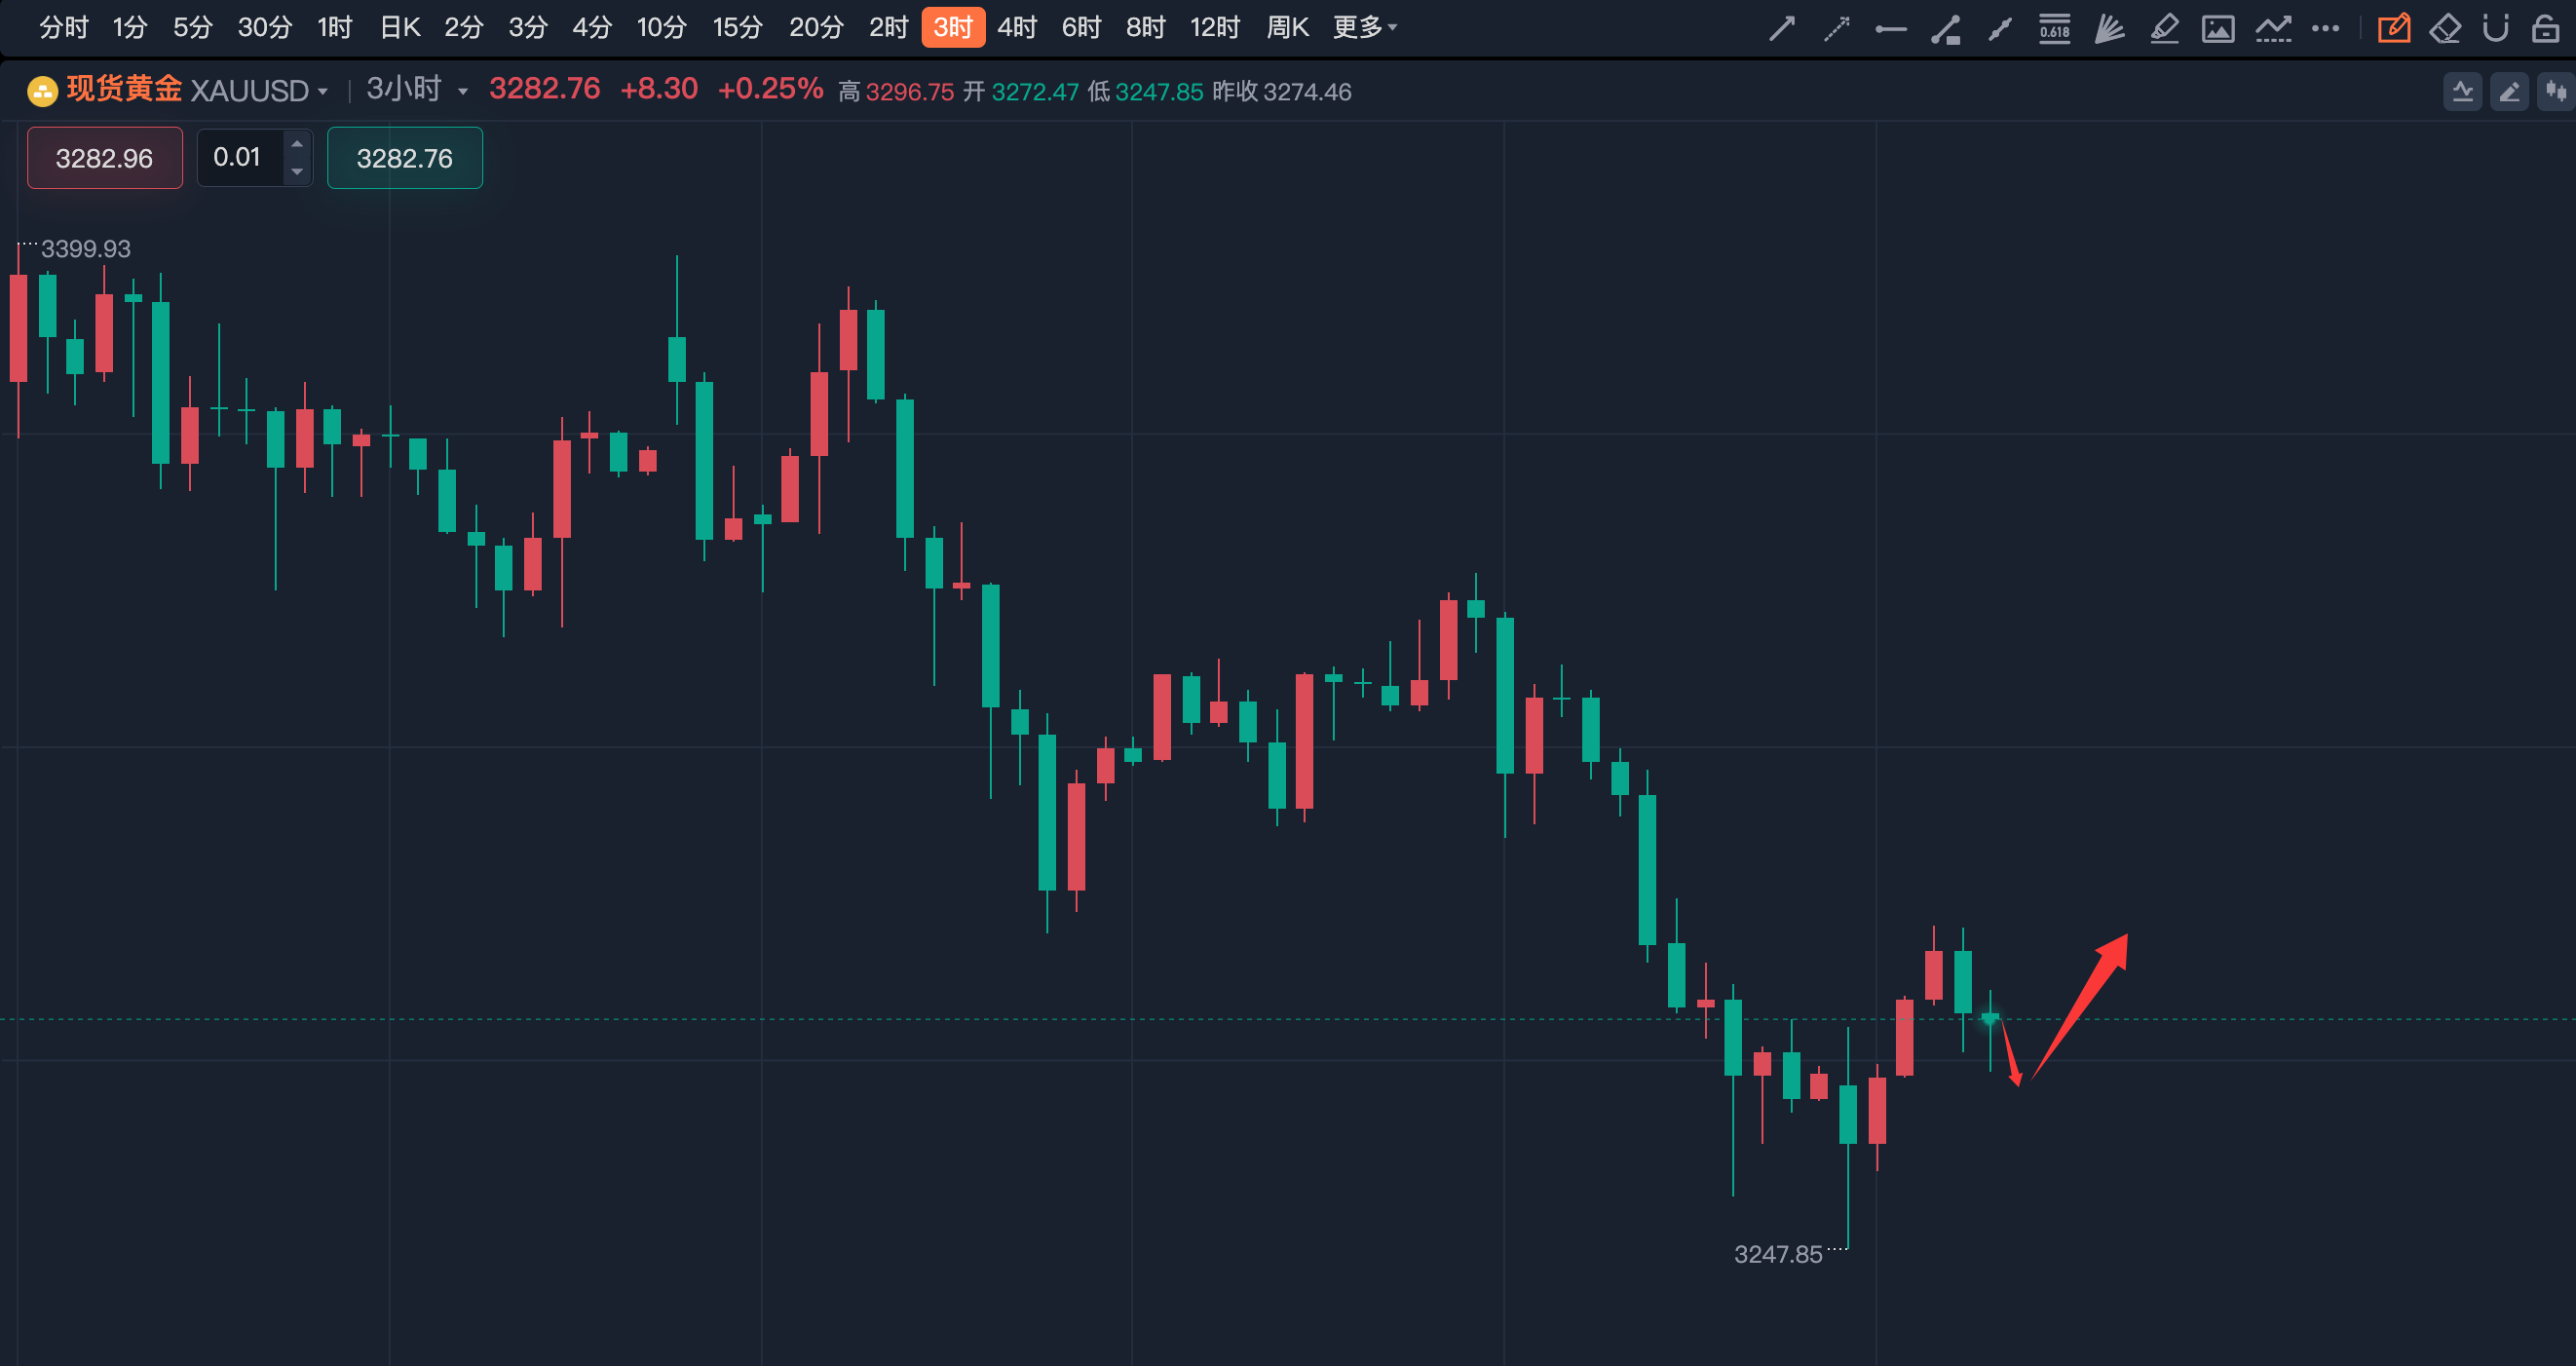The image size is (2576, 1366).
Task: Select the fan lines drawing tool
Action: (x=2109, y=28)
